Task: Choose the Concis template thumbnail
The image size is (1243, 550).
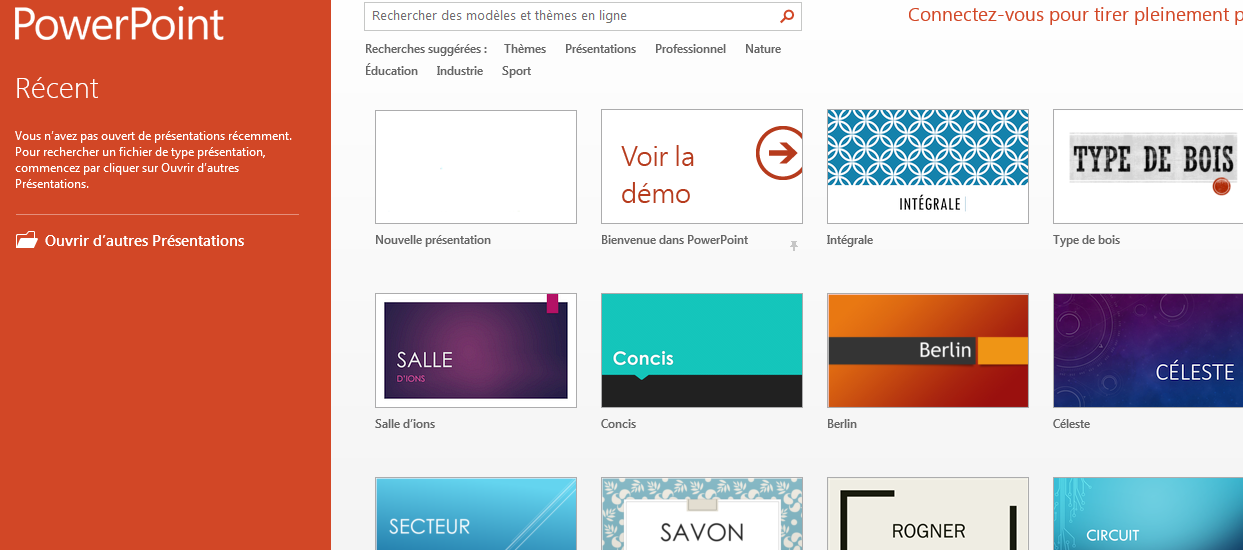Action: click(702, 350)
